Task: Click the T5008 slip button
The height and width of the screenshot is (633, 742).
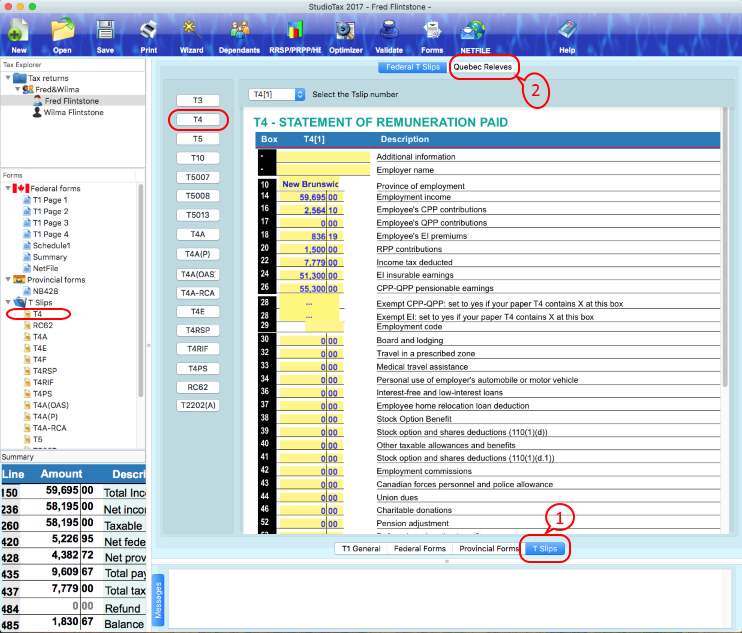Action: (x=198, y=196)
